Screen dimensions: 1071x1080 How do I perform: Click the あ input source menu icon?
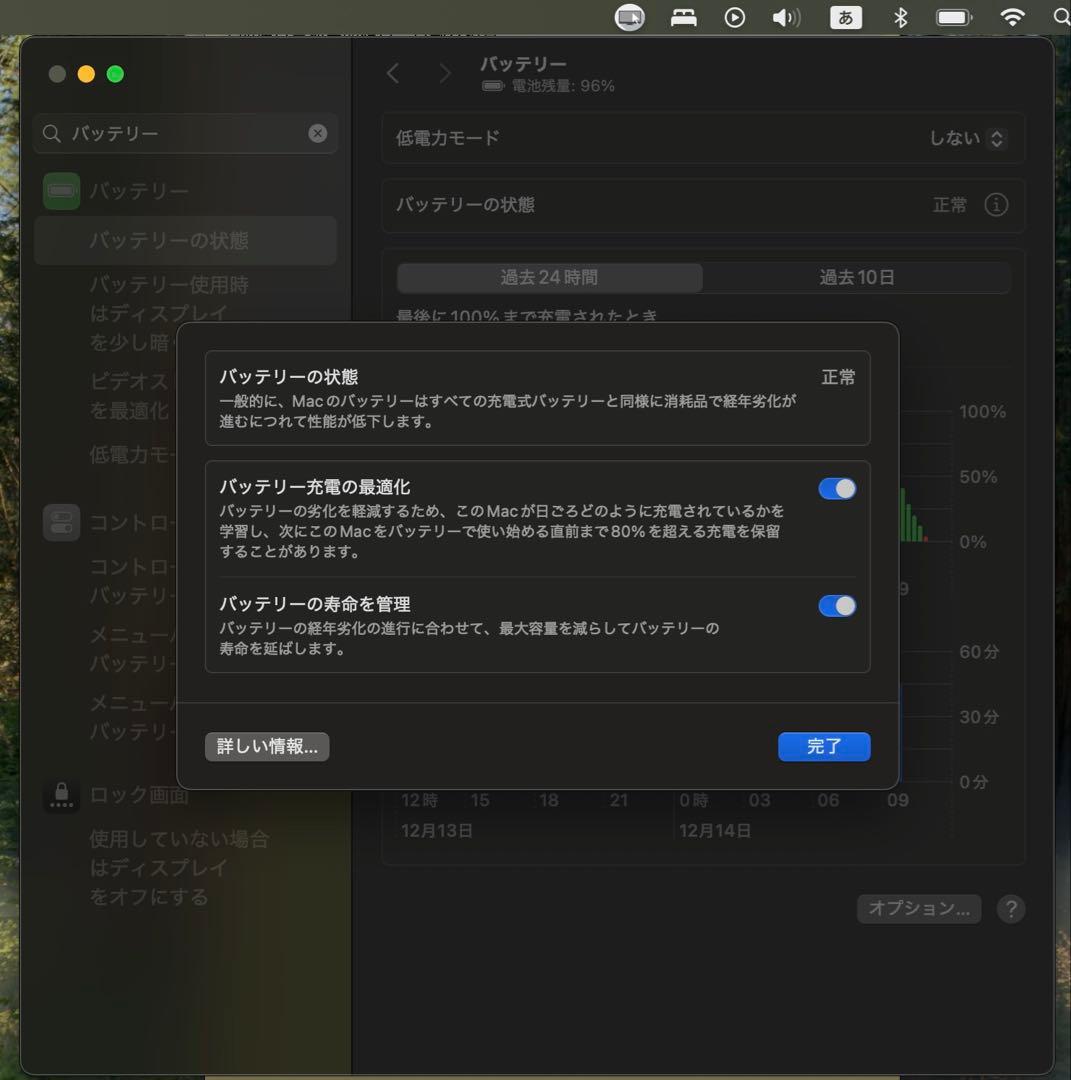845,17
